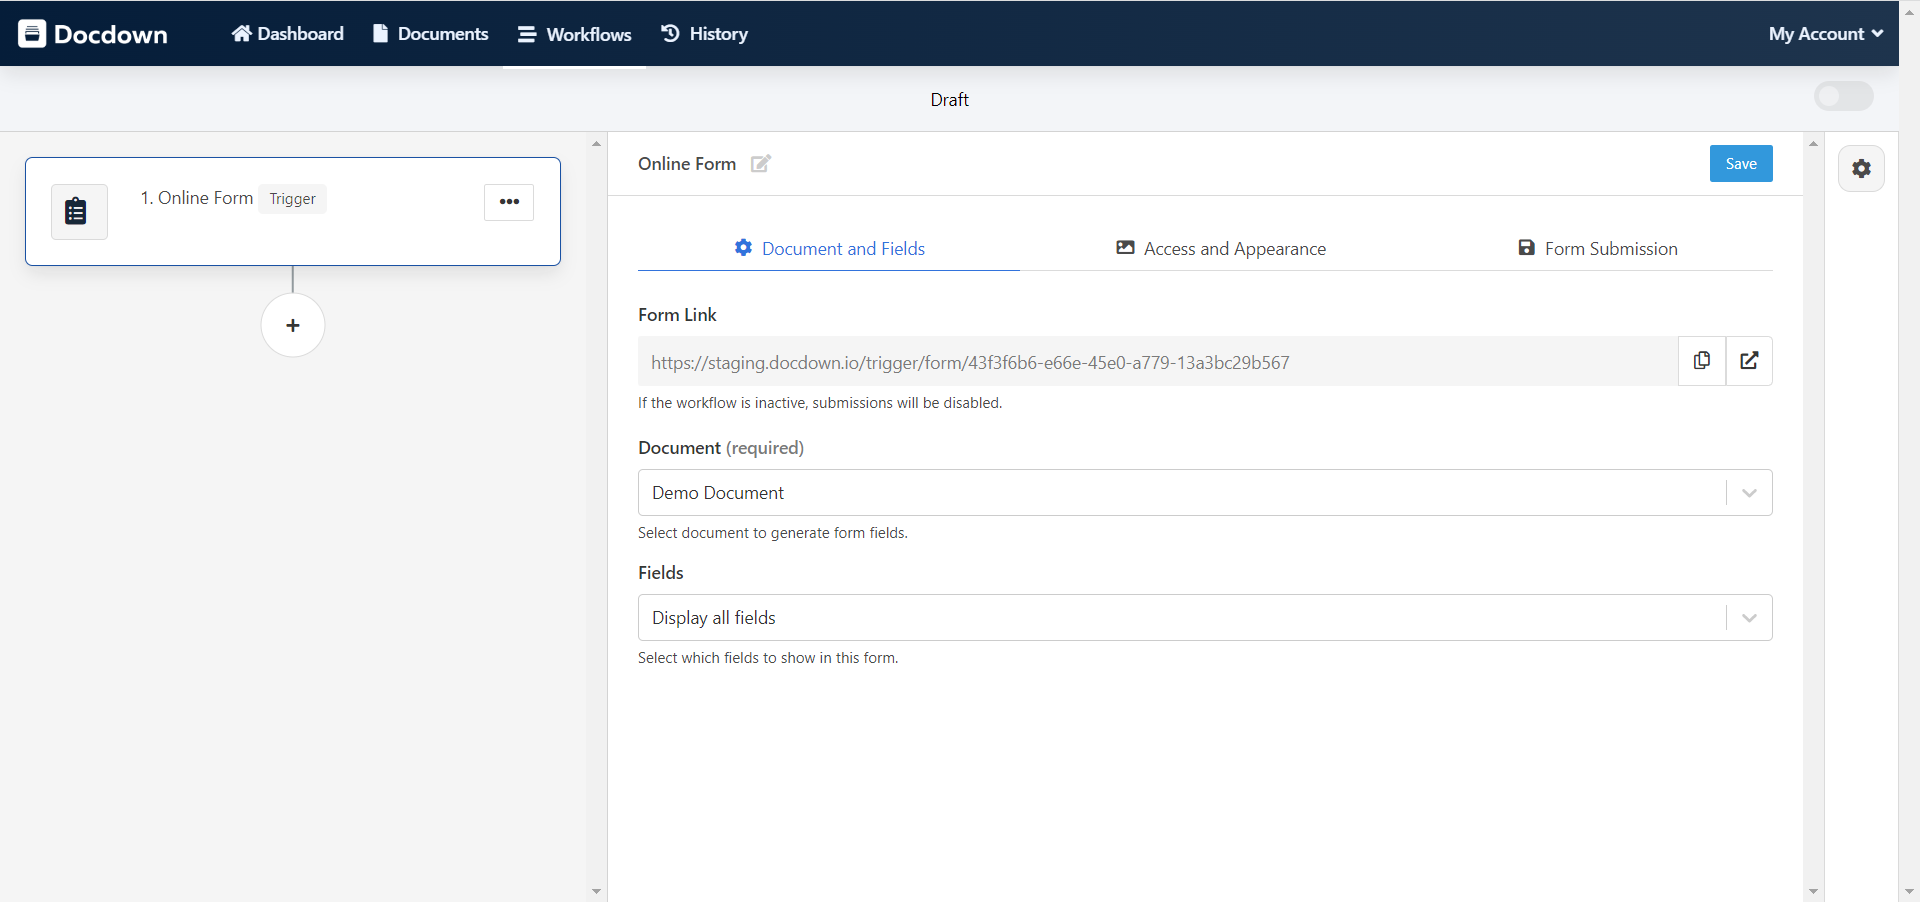Click the Trigger badge on the Online Form card
The height and width of the screenshot is (902, 1920).
click(x=292, y=199)
